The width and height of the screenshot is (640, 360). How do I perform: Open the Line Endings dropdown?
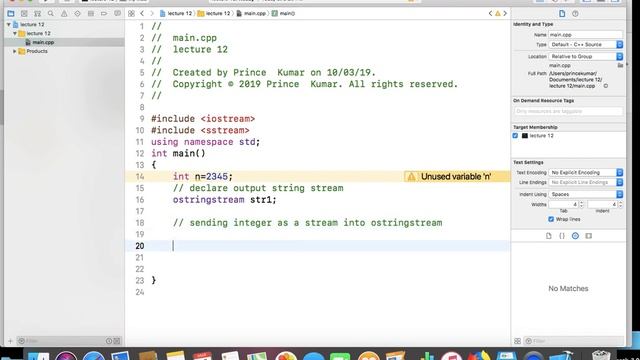click(586, 182)
